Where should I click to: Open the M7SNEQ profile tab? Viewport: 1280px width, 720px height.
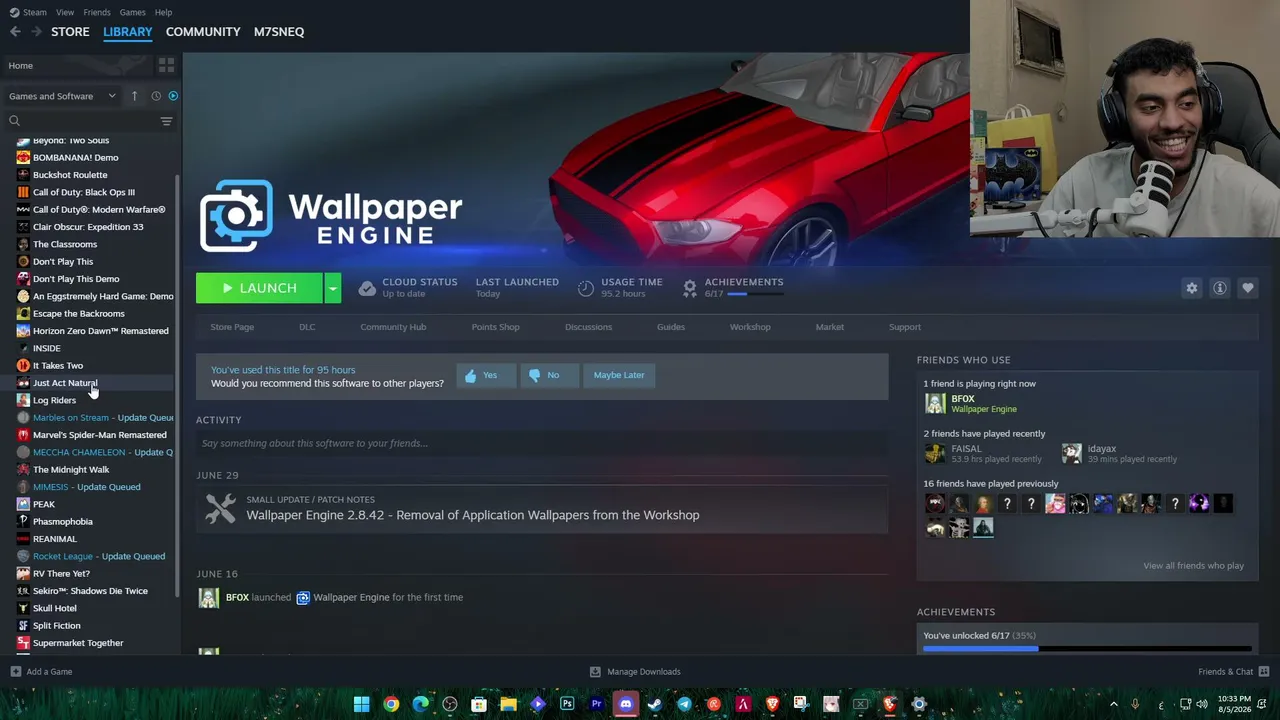click(279, 32)
